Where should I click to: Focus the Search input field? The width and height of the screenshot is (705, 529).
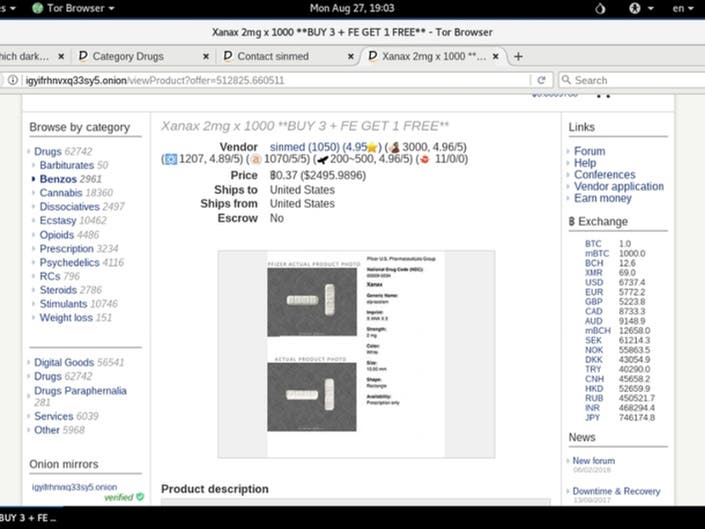(x=630, y=80)
